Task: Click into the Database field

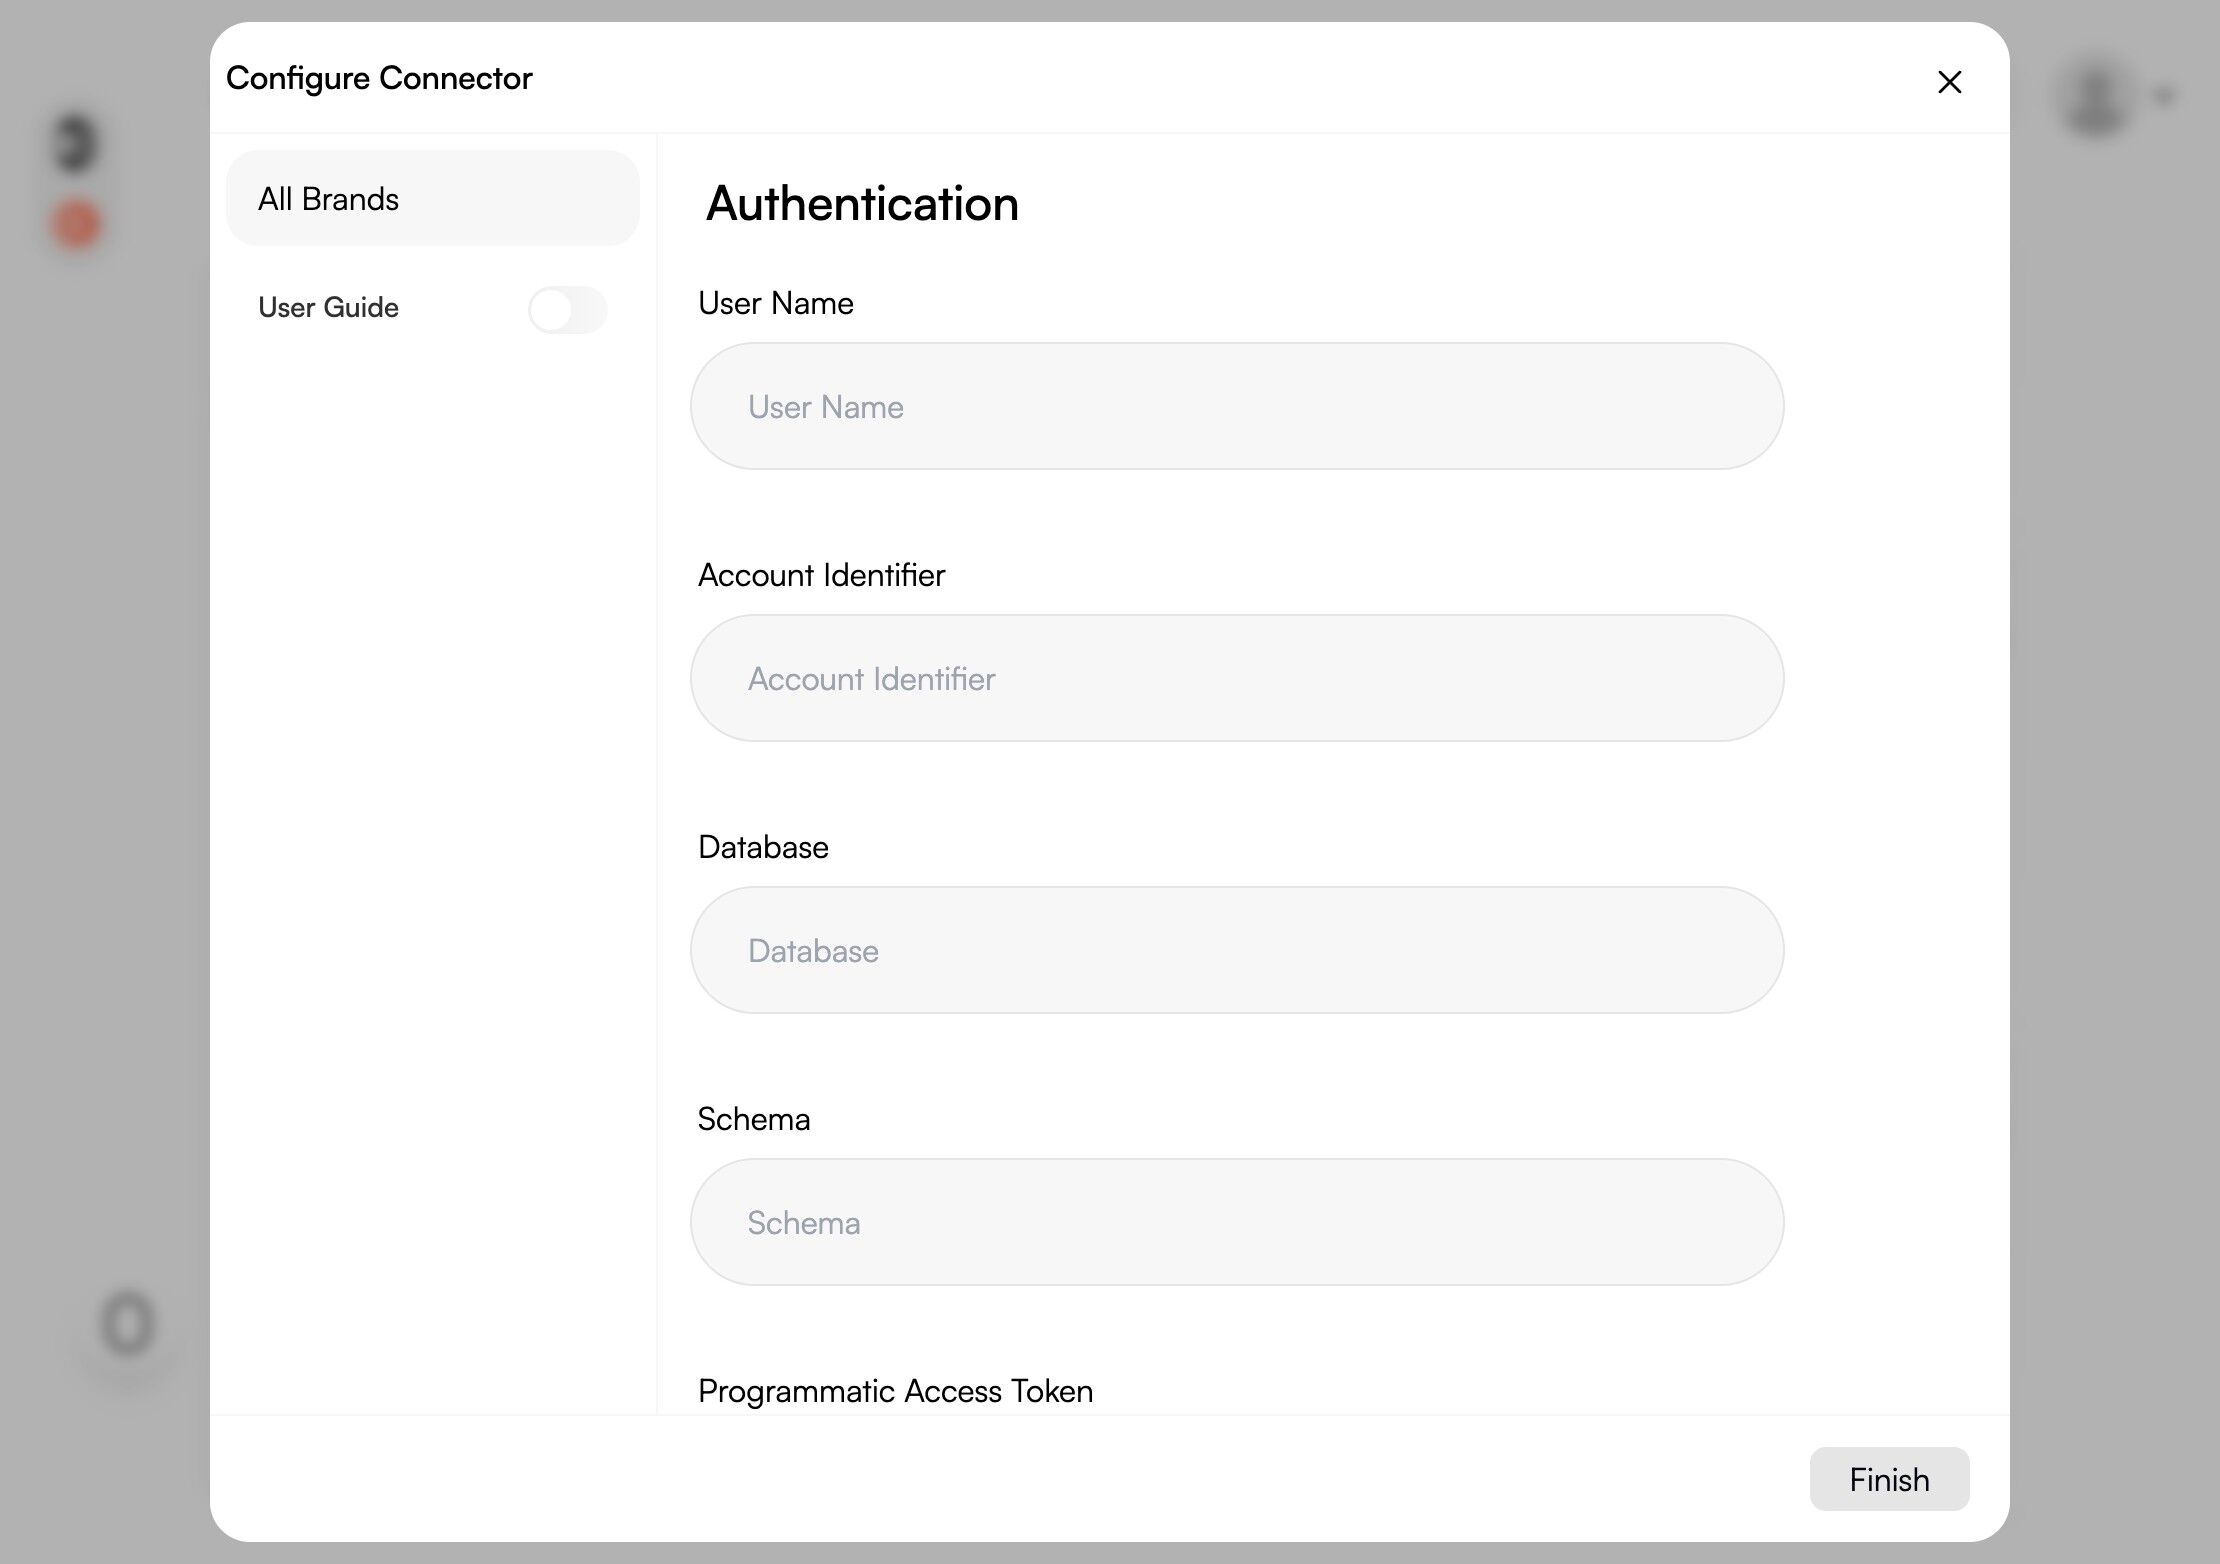Action: 1236,950
